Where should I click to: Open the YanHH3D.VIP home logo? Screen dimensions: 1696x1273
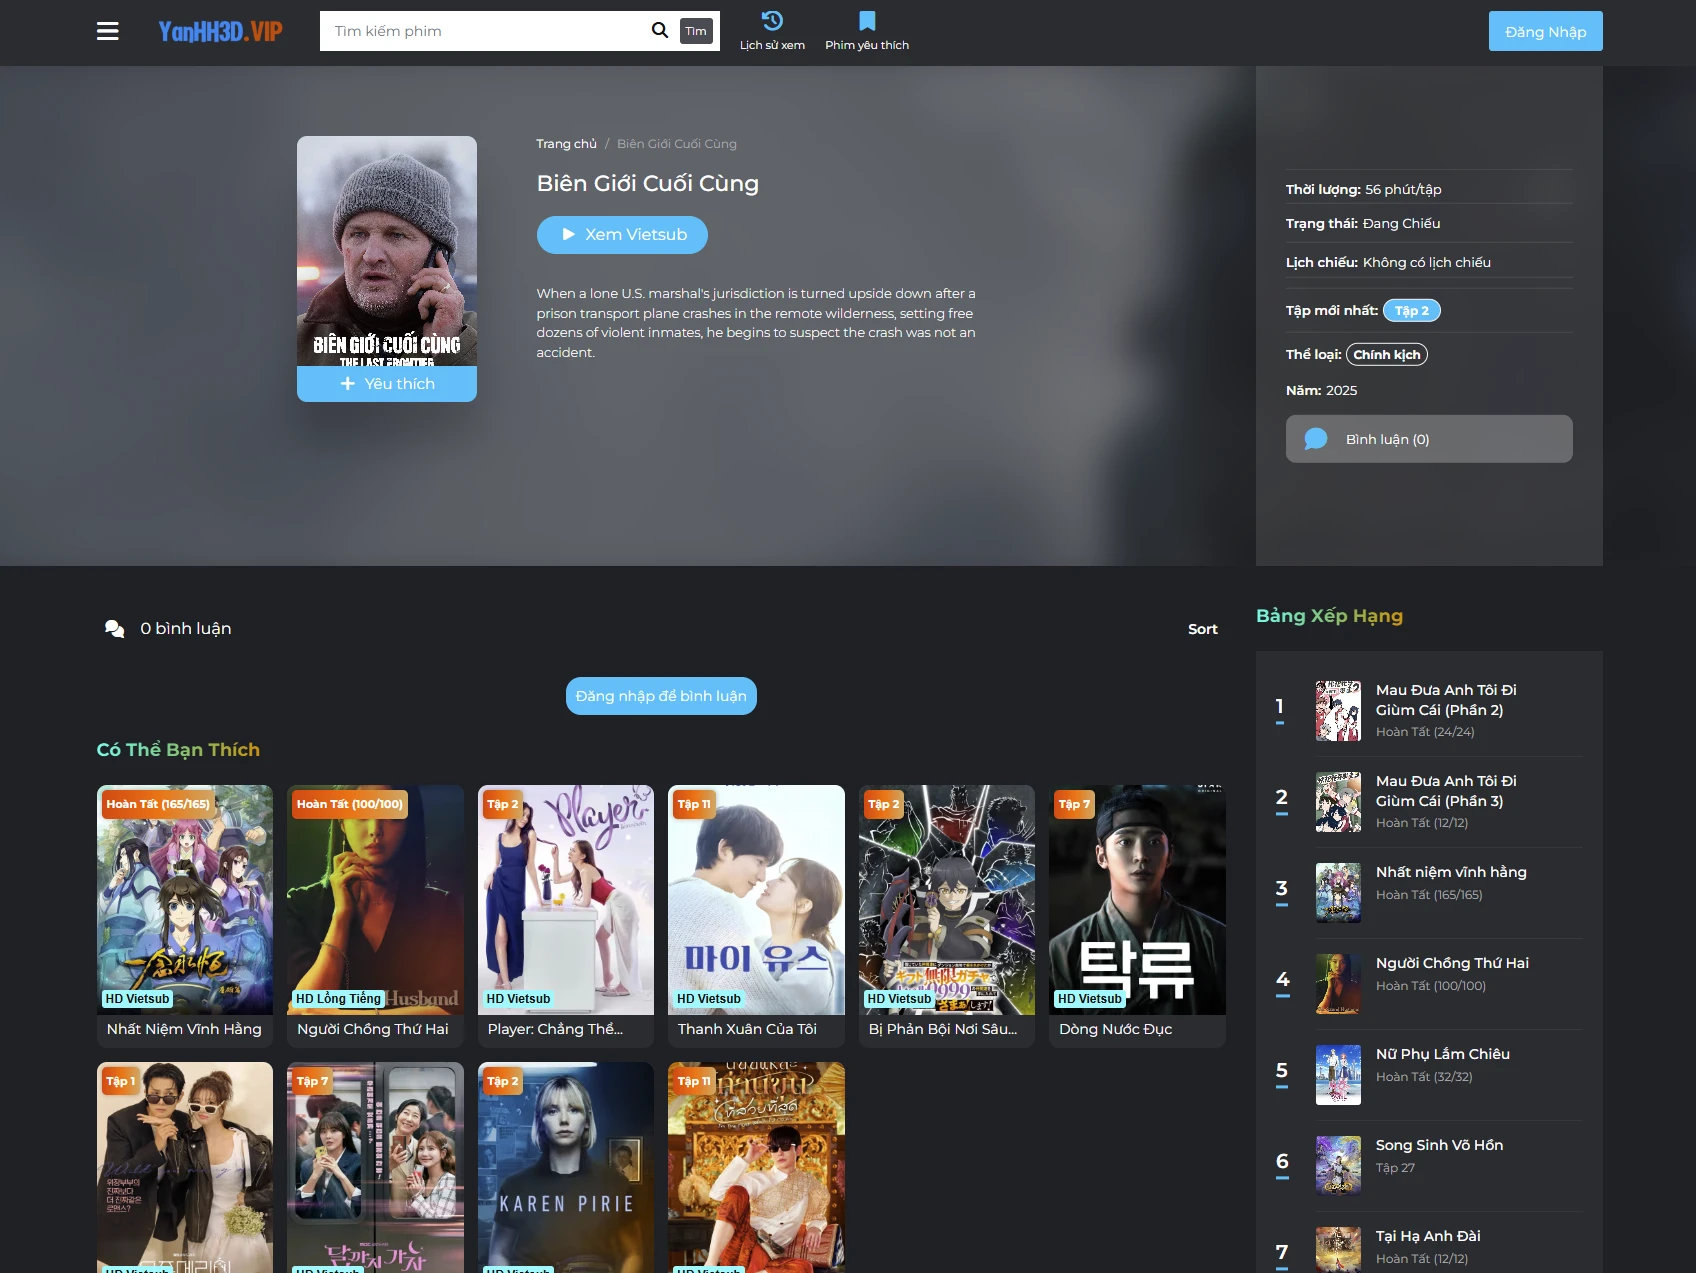[221, 30]
